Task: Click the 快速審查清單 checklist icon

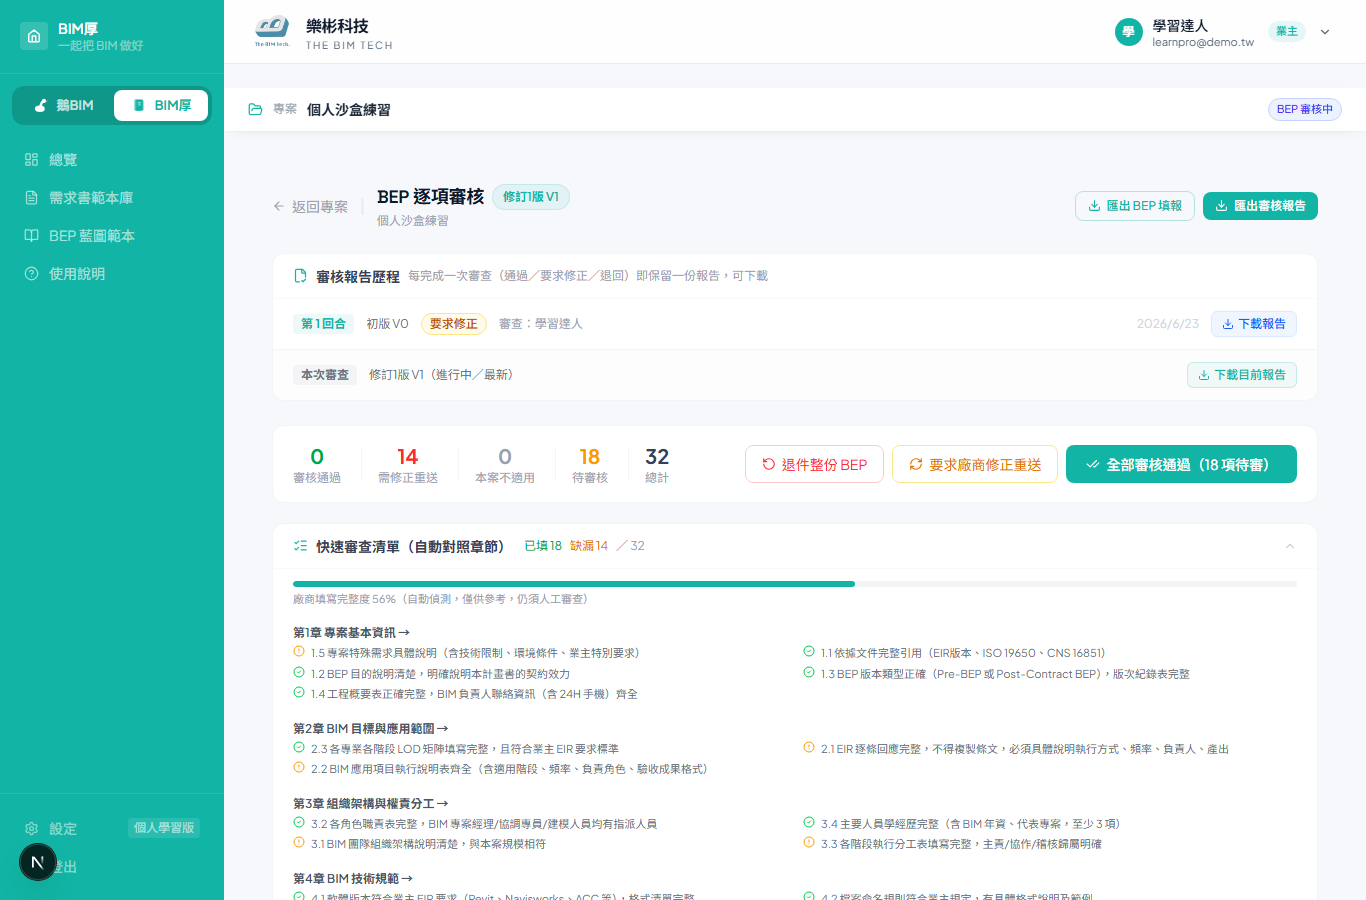Action: (300, 546)
